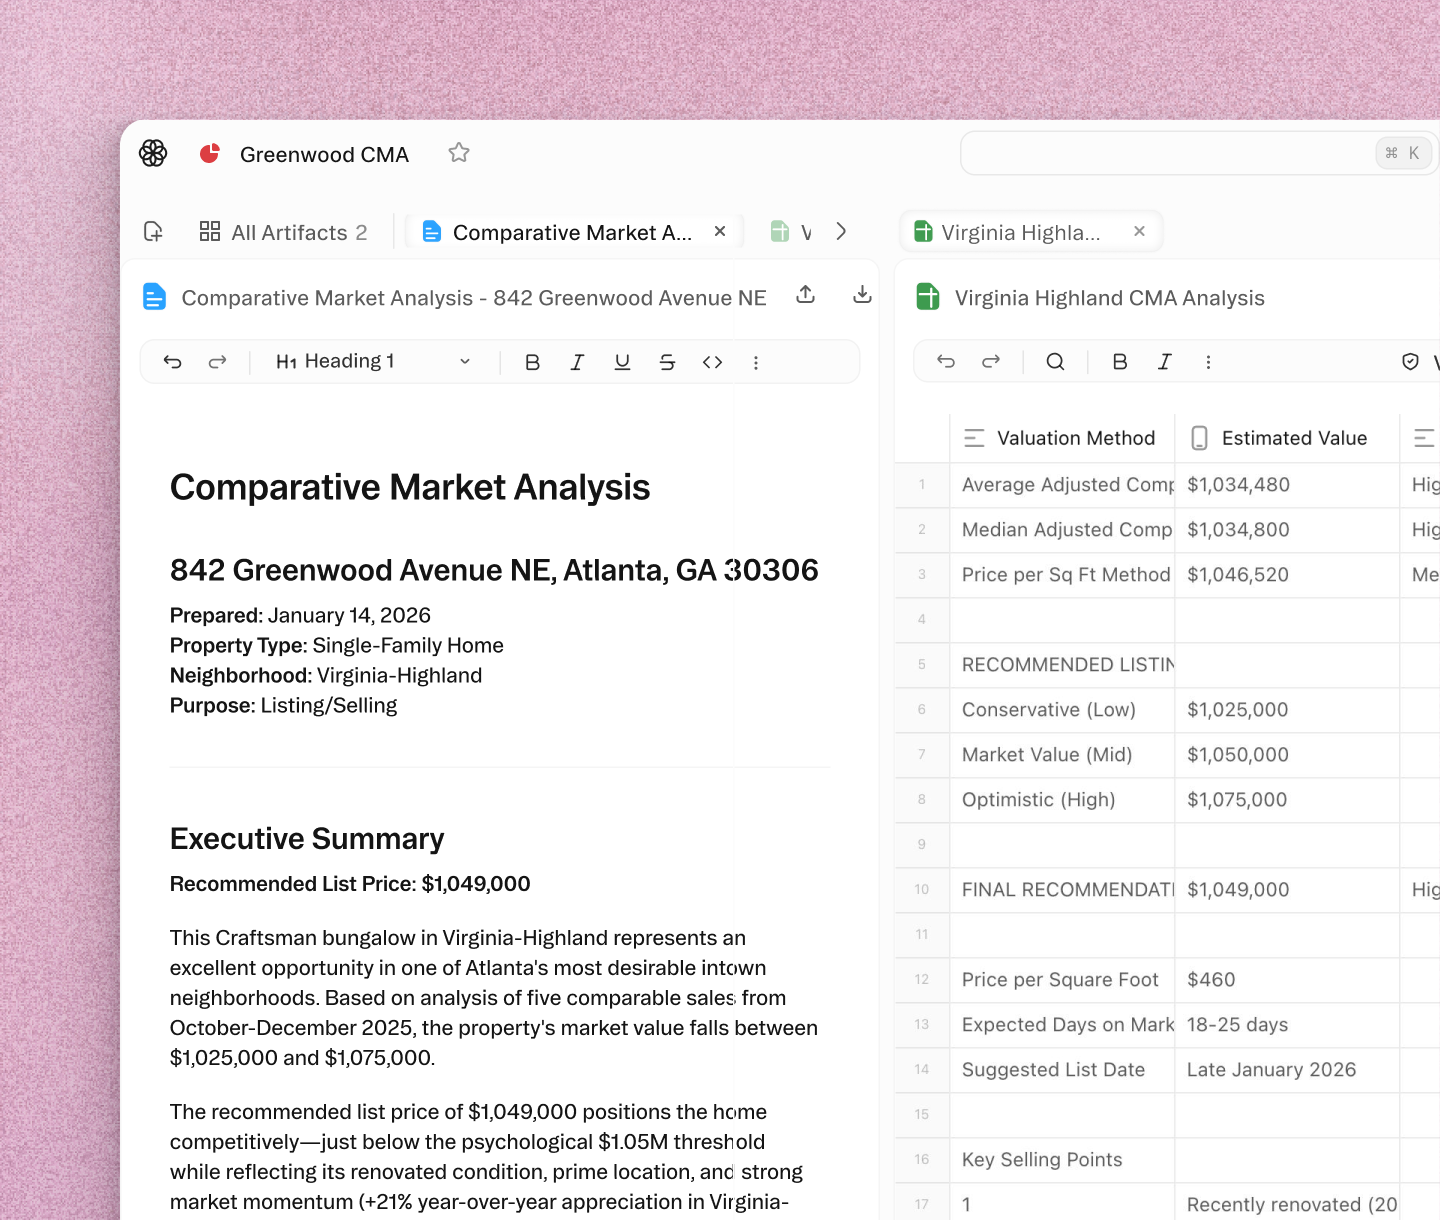Open the All Artifacts view
The height and width of the screenshot is (1221, 1440).
[x=284, y=232]
